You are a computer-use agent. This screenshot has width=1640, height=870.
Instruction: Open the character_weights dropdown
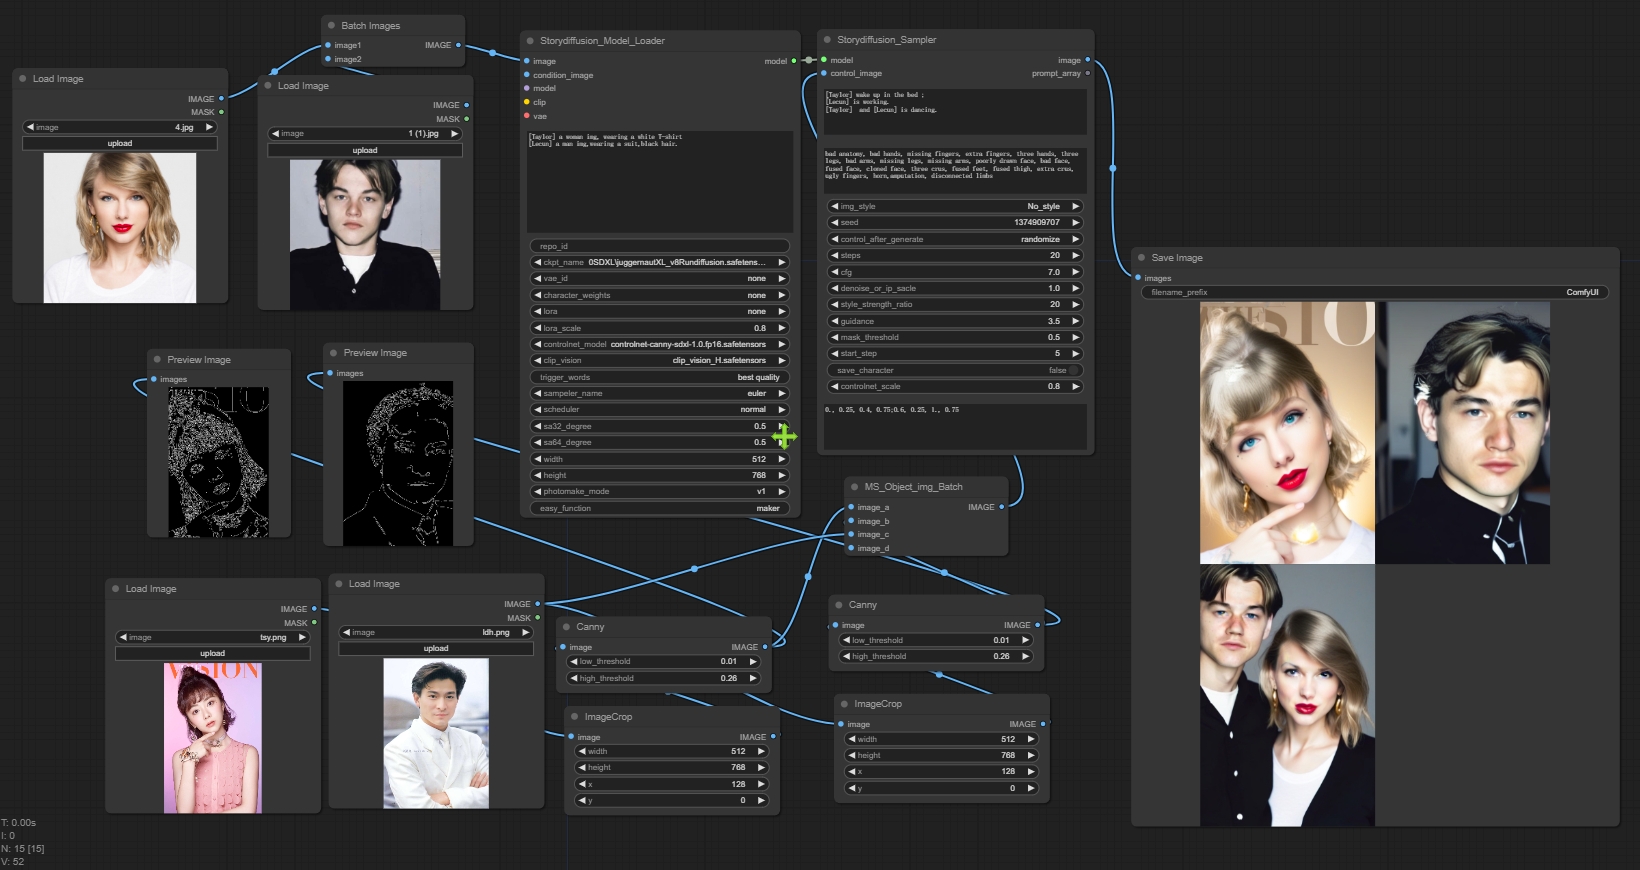[x=659, y=295]
